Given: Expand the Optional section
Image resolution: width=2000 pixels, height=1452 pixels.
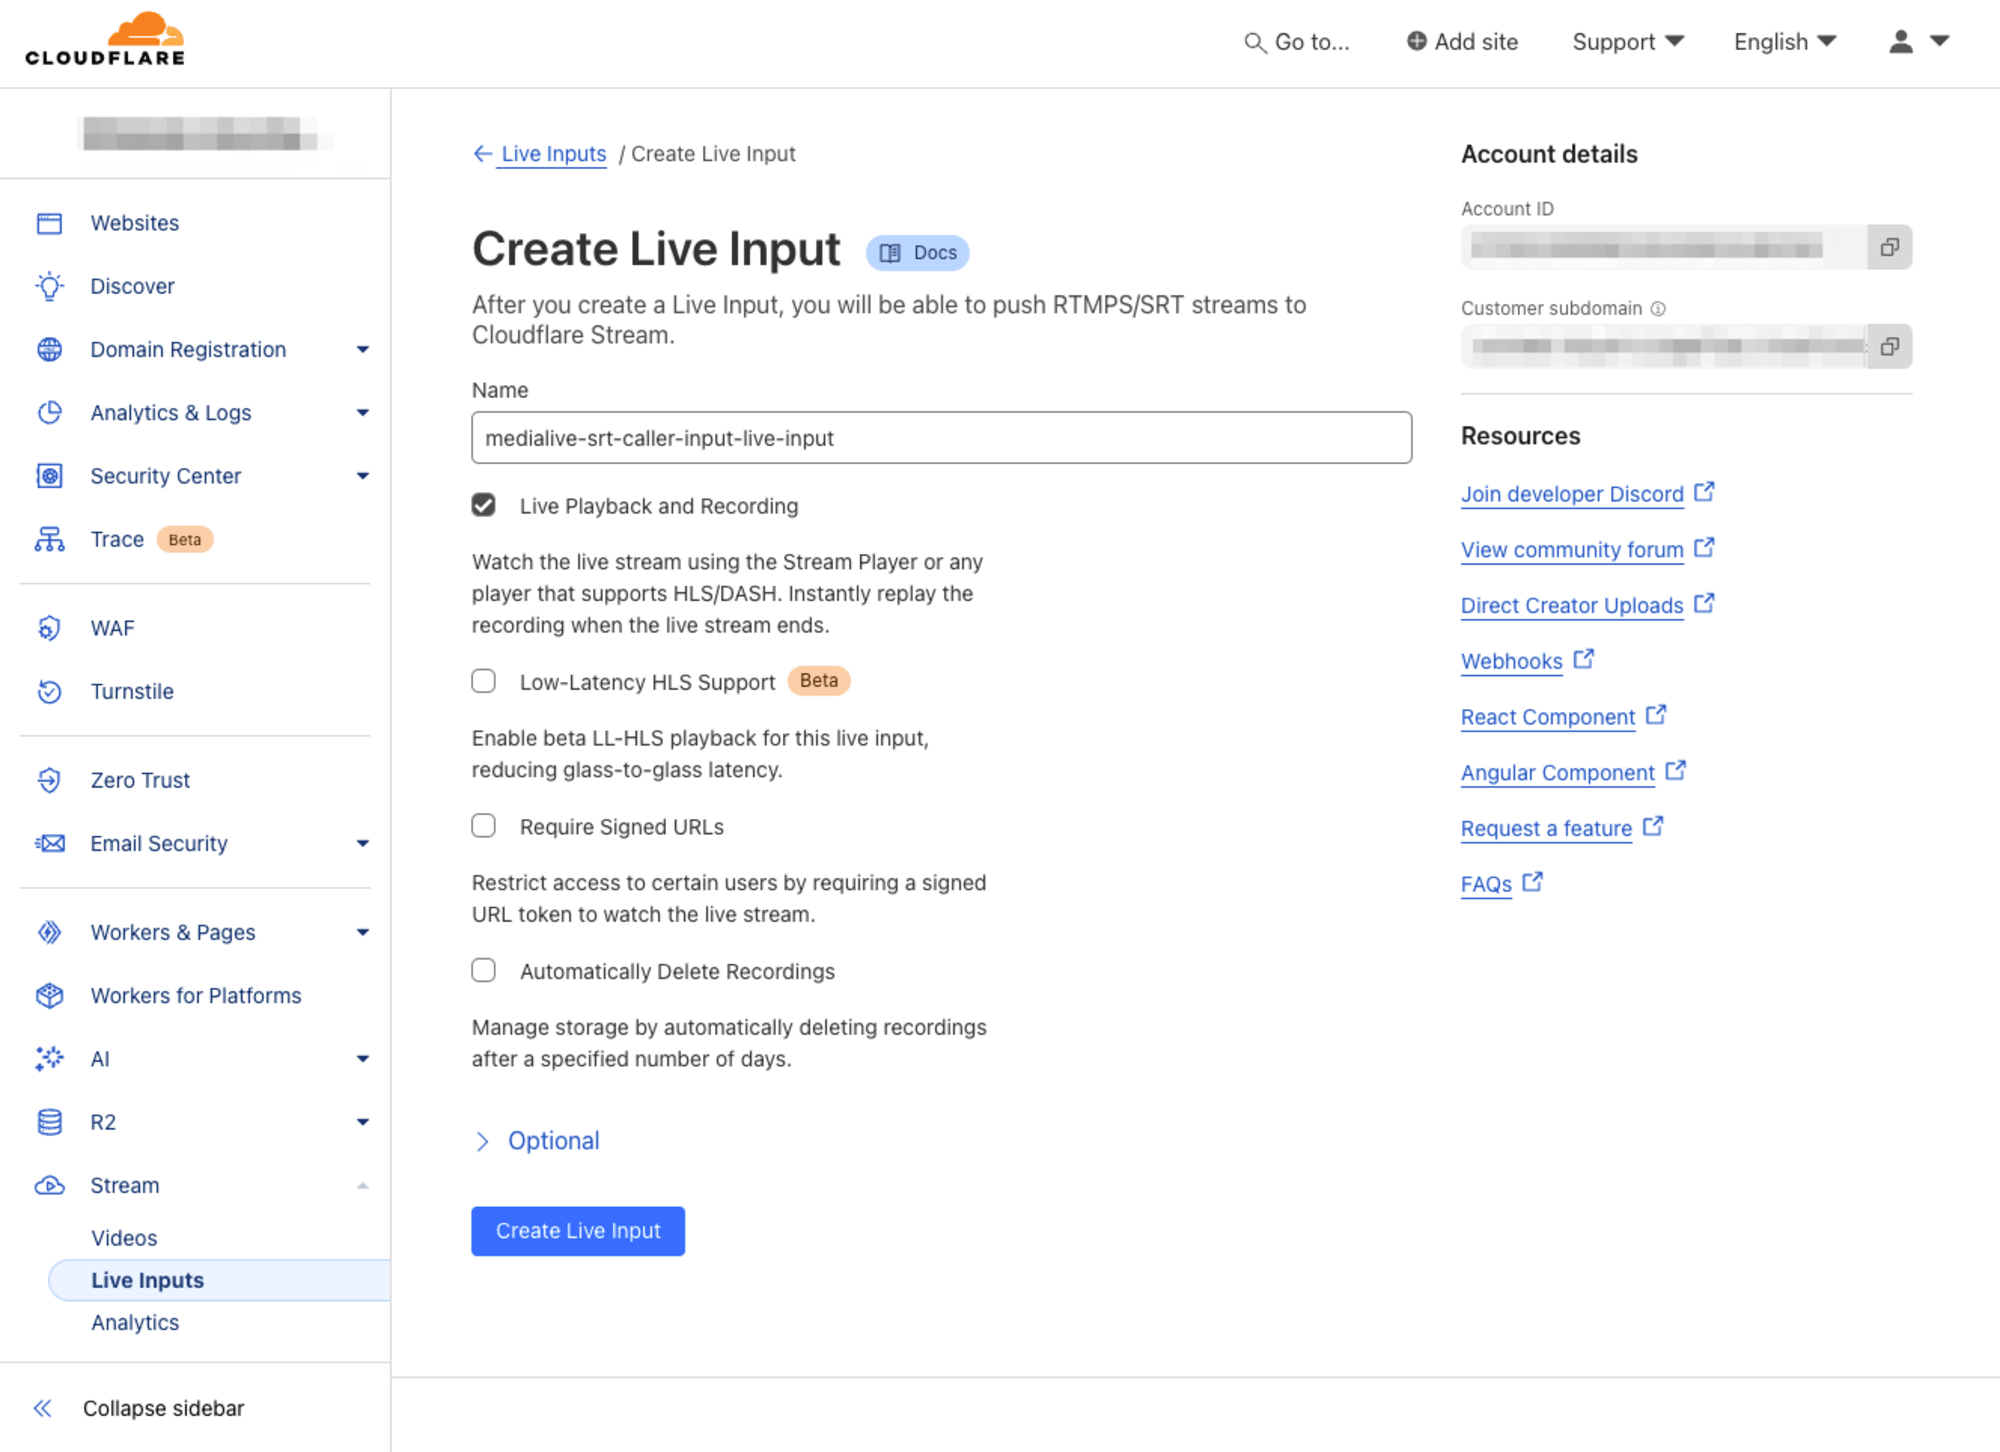Looking at the screenshot, I should pyautogui.click(x=536, y=1141).
